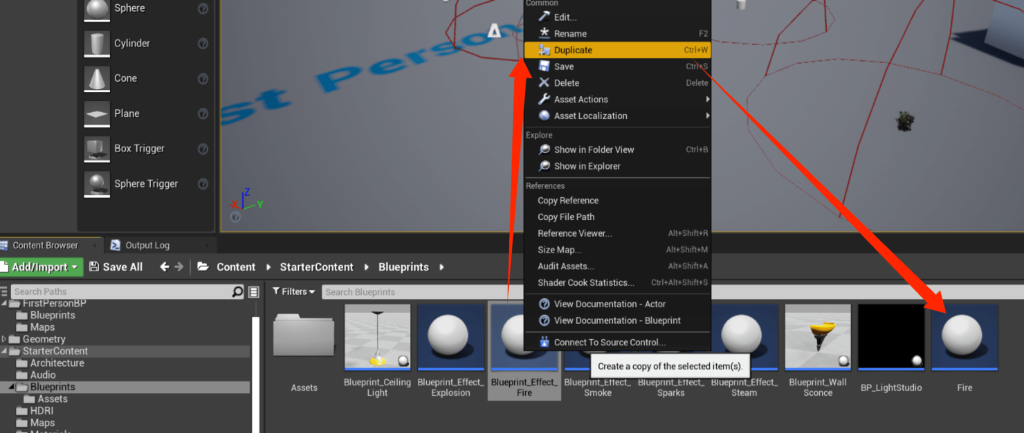Choose Delete in context menu
1024x433 pixels.
617,83
